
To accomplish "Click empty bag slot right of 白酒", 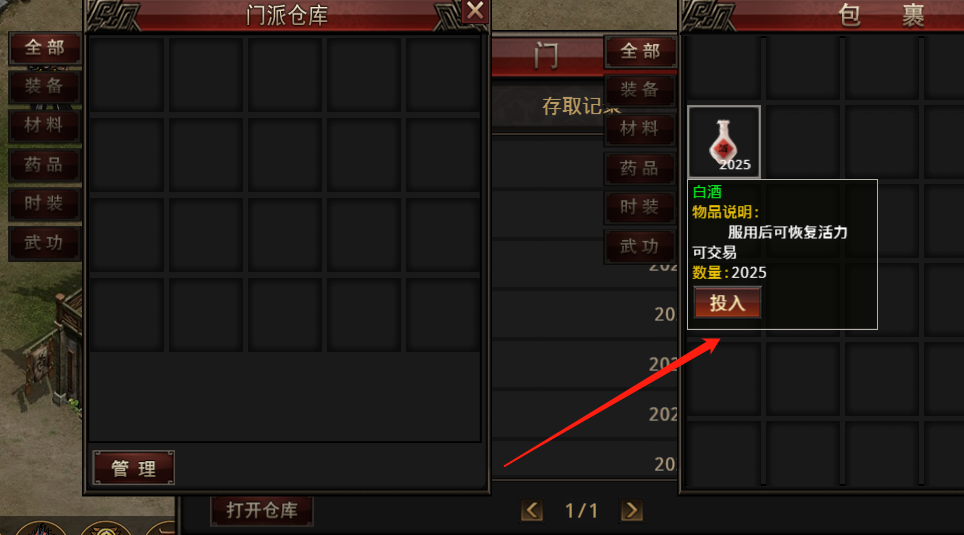I will (x=802, y=141).
